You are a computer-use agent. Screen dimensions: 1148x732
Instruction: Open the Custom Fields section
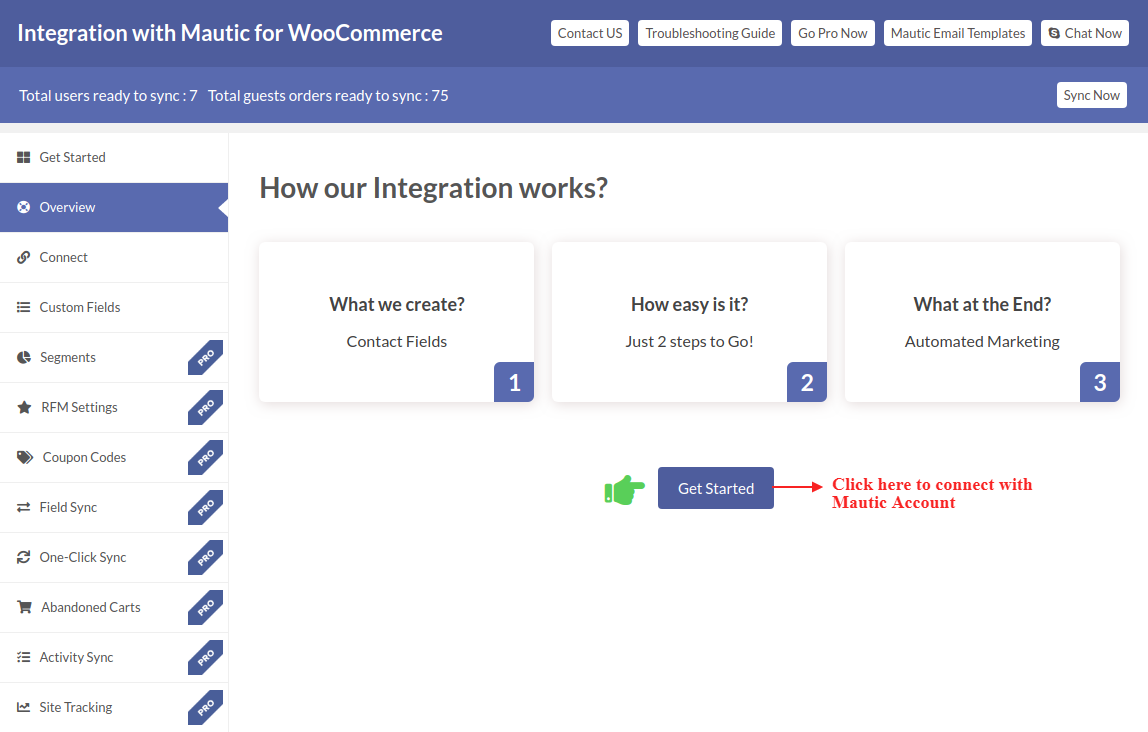(114, 307)
